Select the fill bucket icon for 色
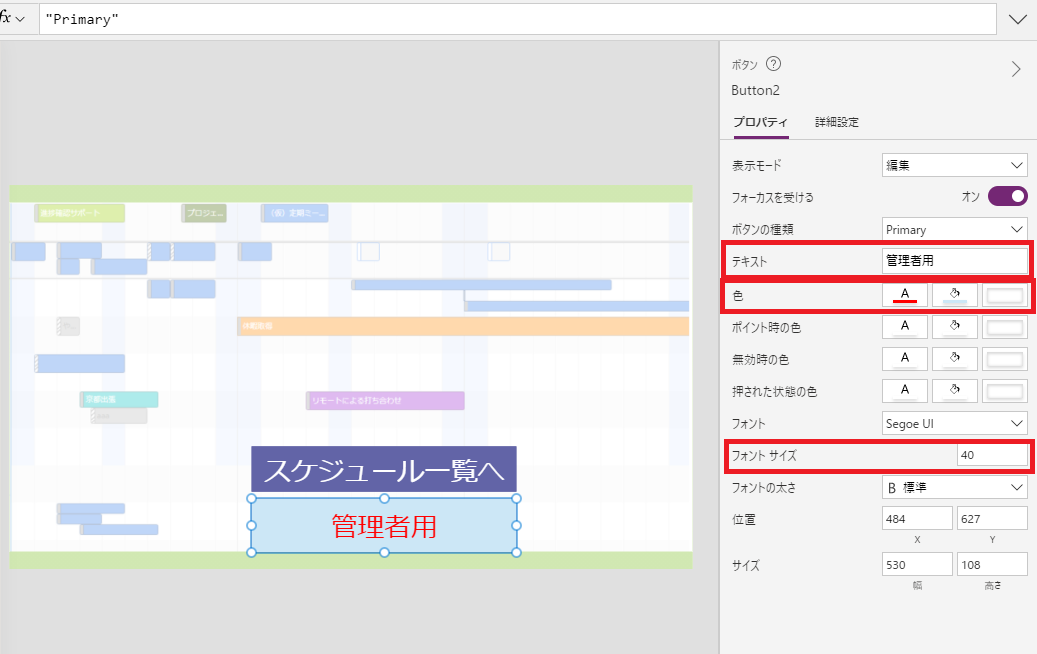 click(953, 294)
